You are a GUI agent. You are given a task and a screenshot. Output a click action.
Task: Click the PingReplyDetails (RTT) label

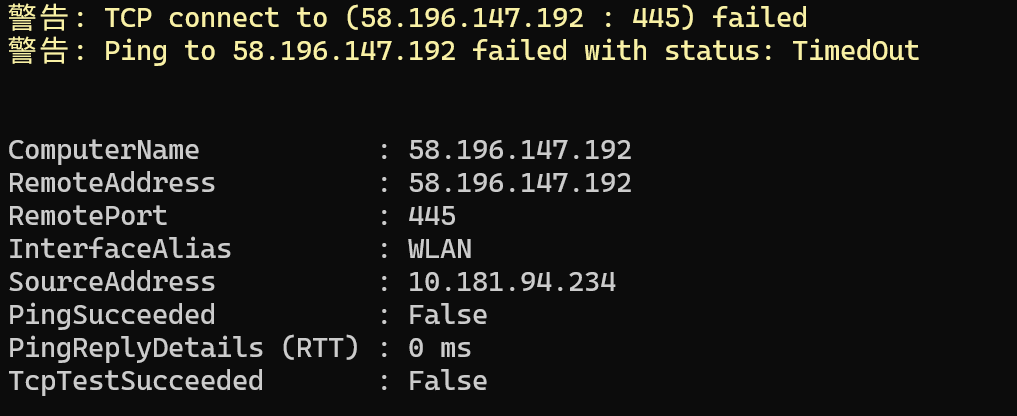[x=184, y=348]
